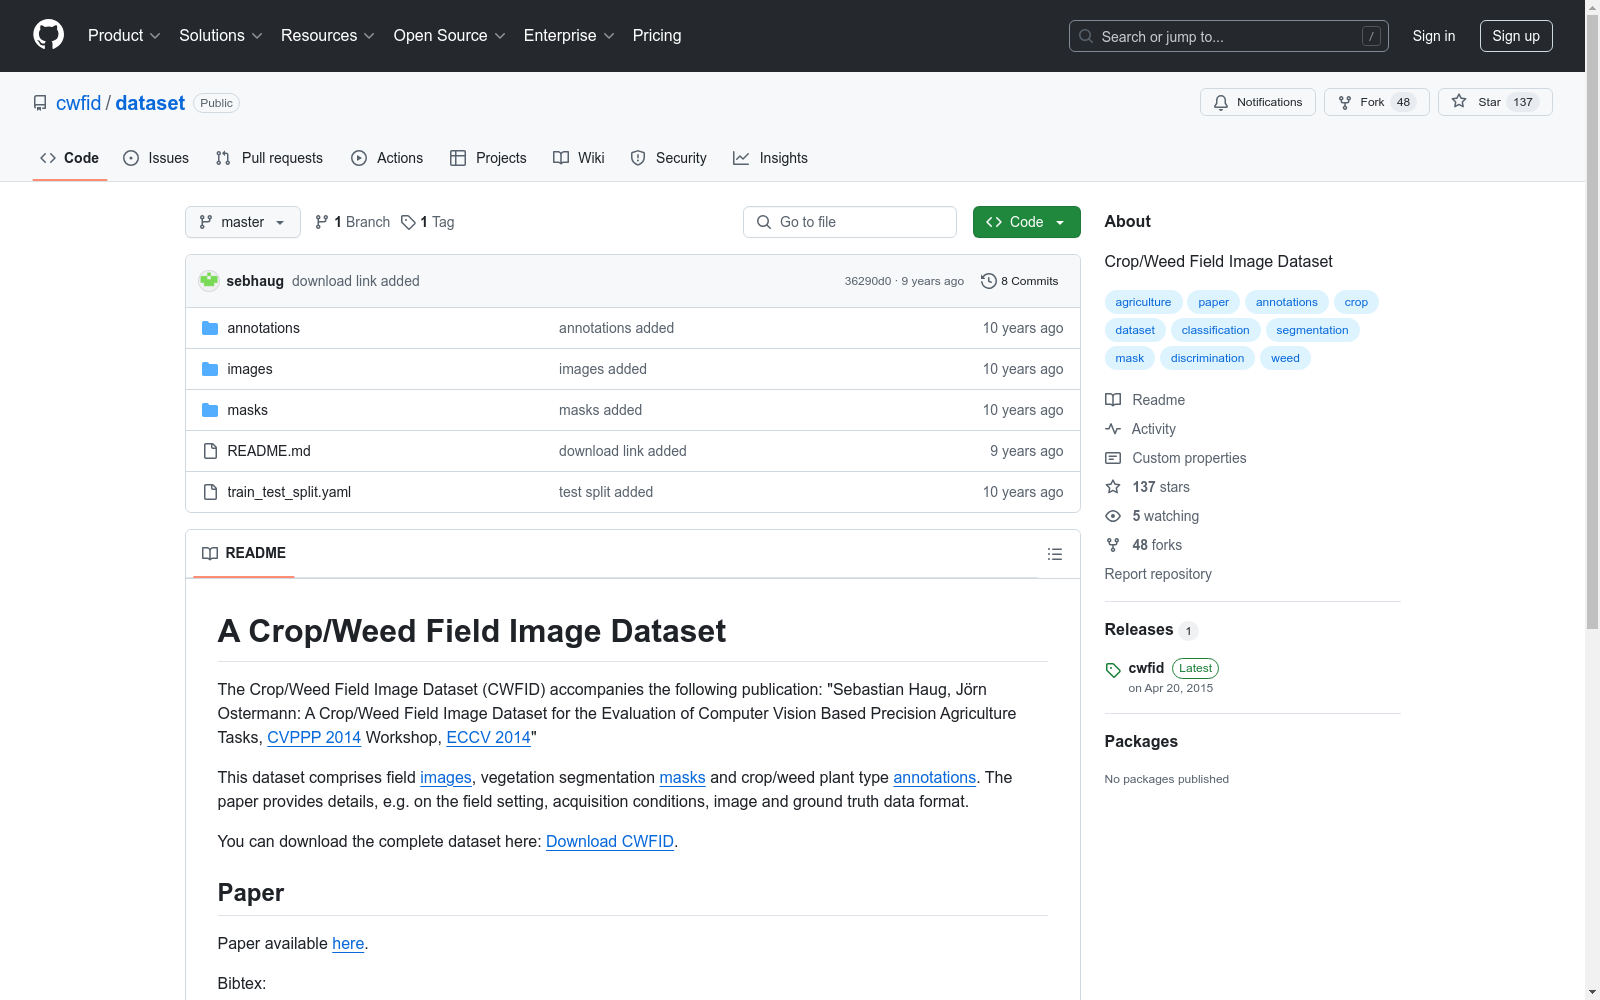The image size is (1600, 1000).
Task: Click the images folder icon
Action: [210, 369]
